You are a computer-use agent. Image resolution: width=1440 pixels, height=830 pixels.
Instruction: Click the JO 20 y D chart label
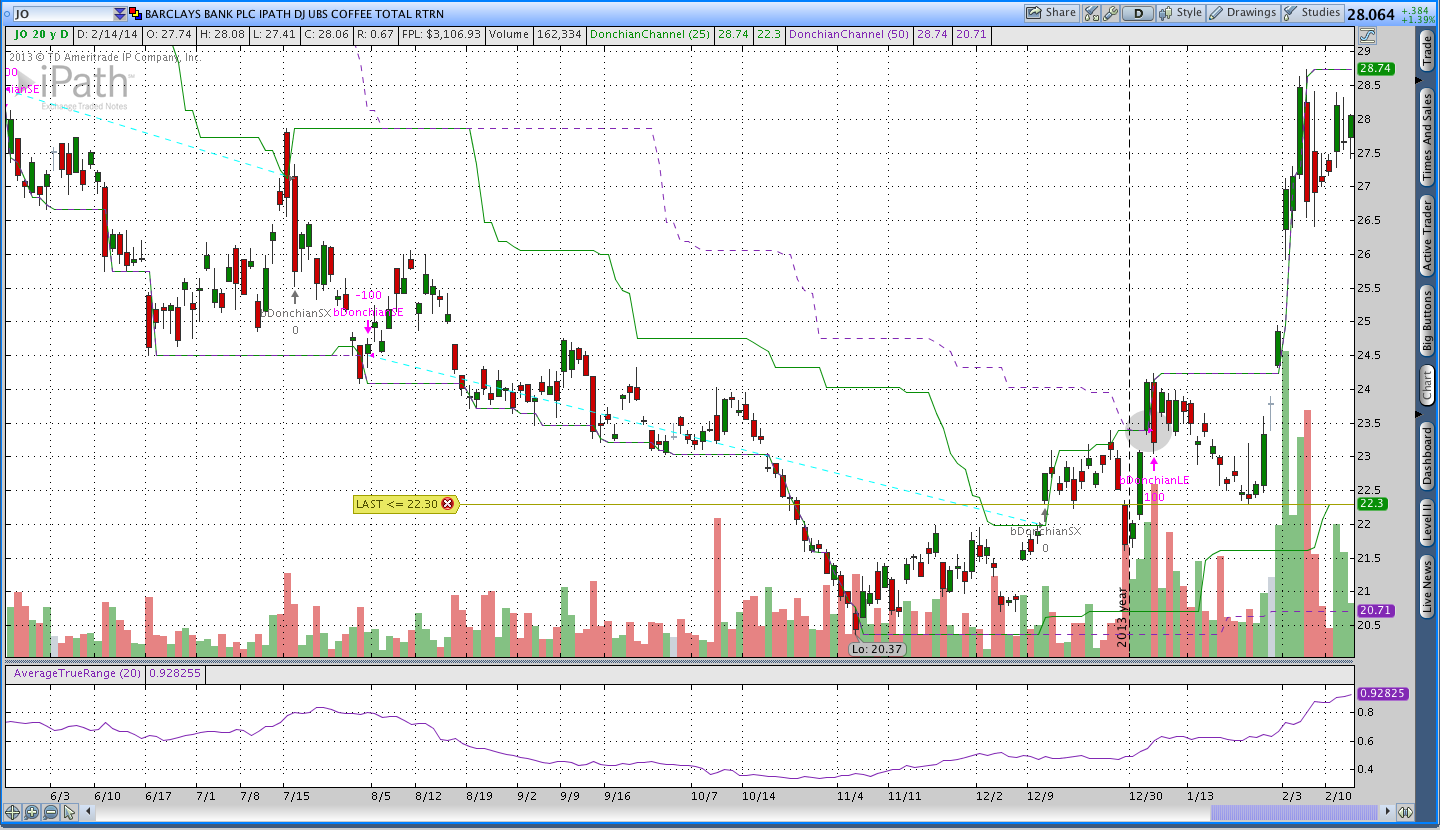pyautogui.click(x=41, y=34)
